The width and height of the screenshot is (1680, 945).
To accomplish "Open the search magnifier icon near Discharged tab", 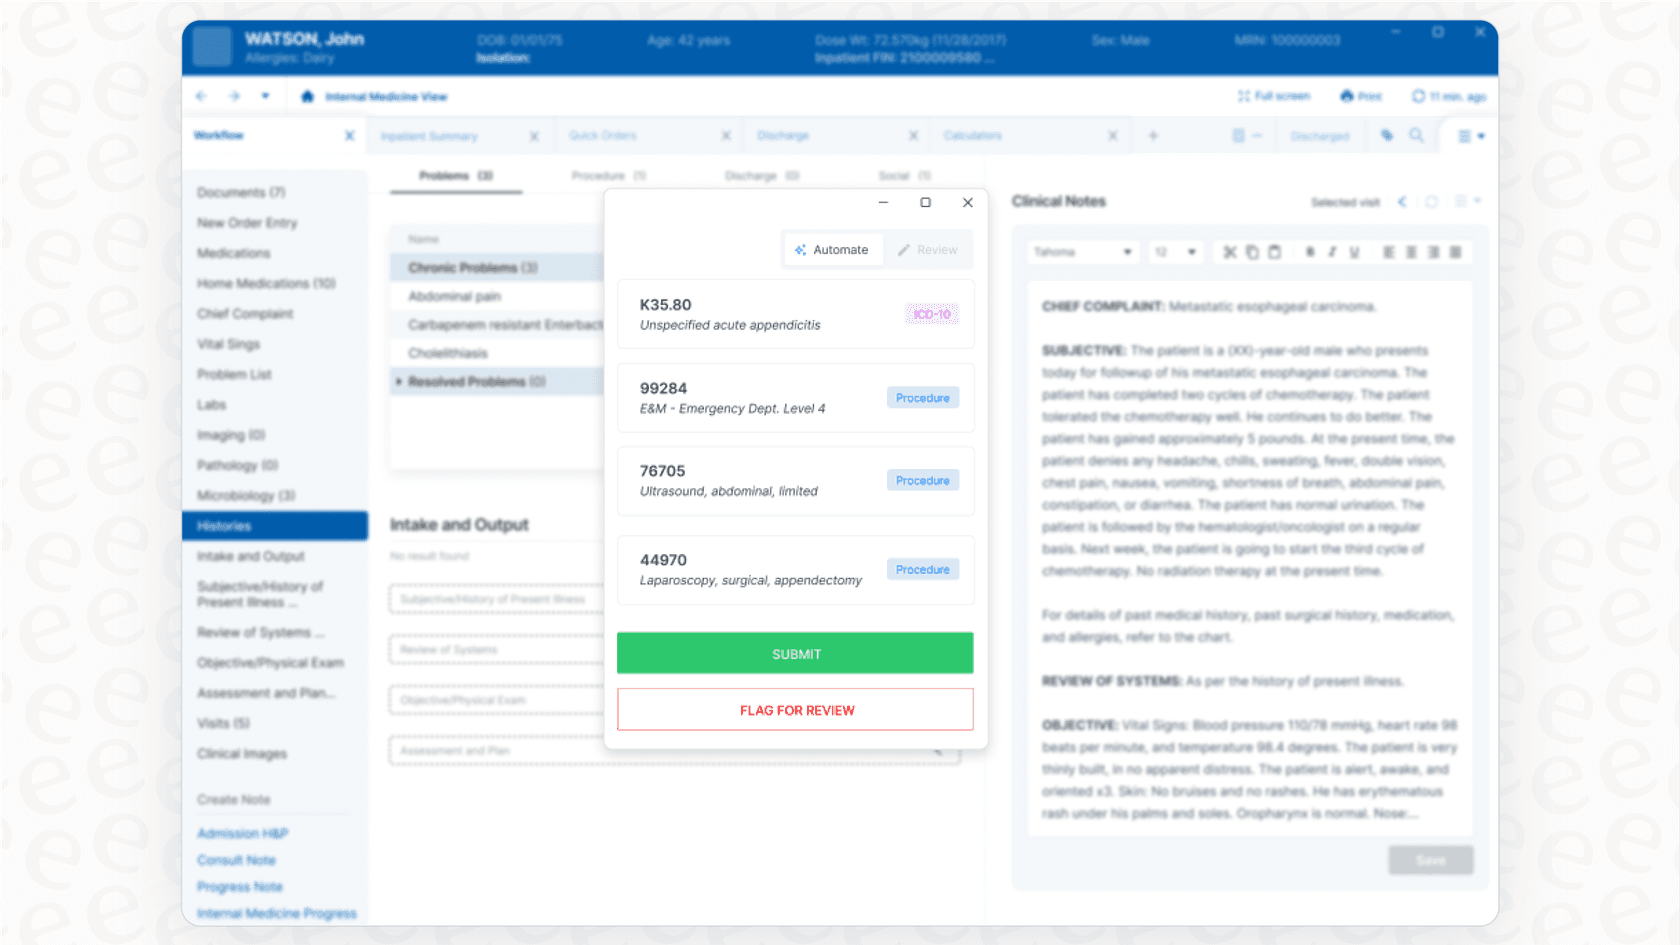I will (x=1419, y=135).
